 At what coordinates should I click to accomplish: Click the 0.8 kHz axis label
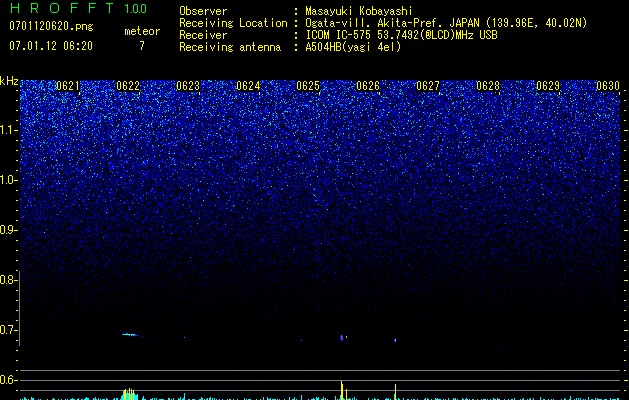pyautogui.click(x=9, y=280)
